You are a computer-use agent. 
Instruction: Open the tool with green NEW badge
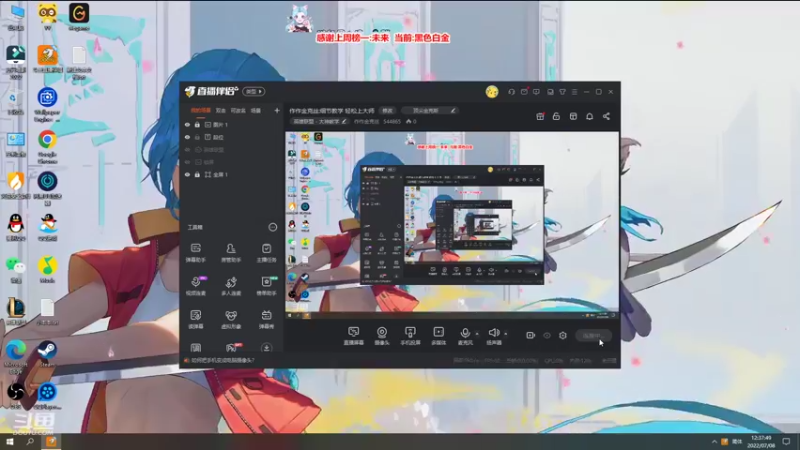[x=266, y=286]
